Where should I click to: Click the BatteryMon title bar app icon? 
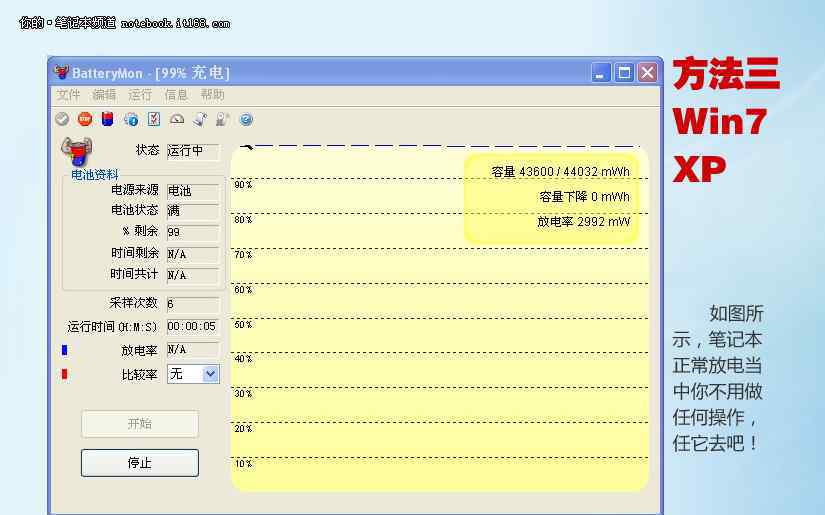click(62, 73)
